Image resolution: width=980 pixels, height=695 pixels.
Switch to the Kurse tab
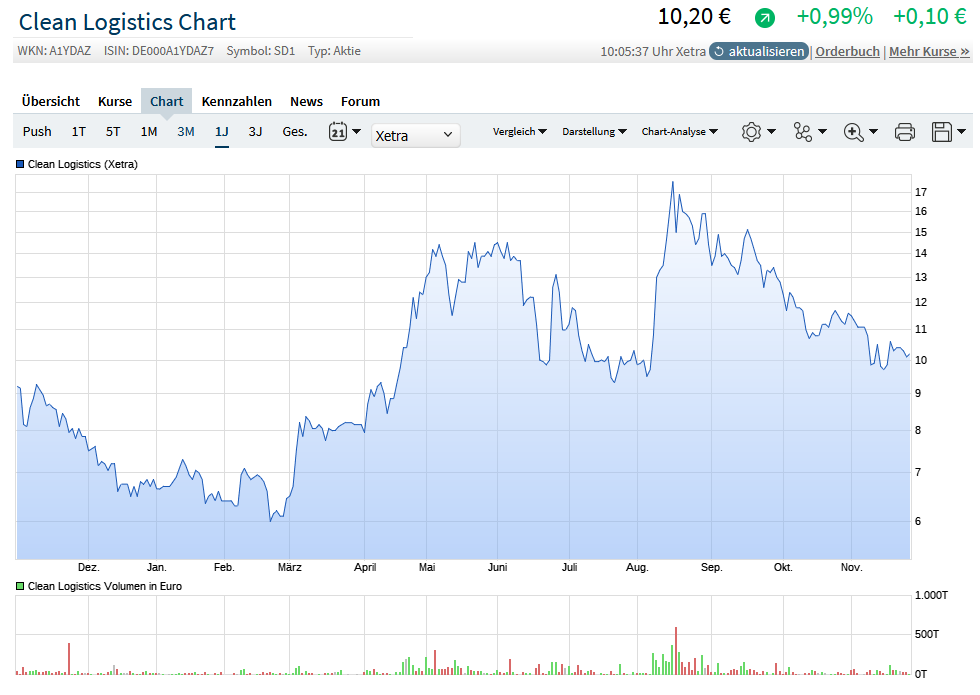(115, 101)
